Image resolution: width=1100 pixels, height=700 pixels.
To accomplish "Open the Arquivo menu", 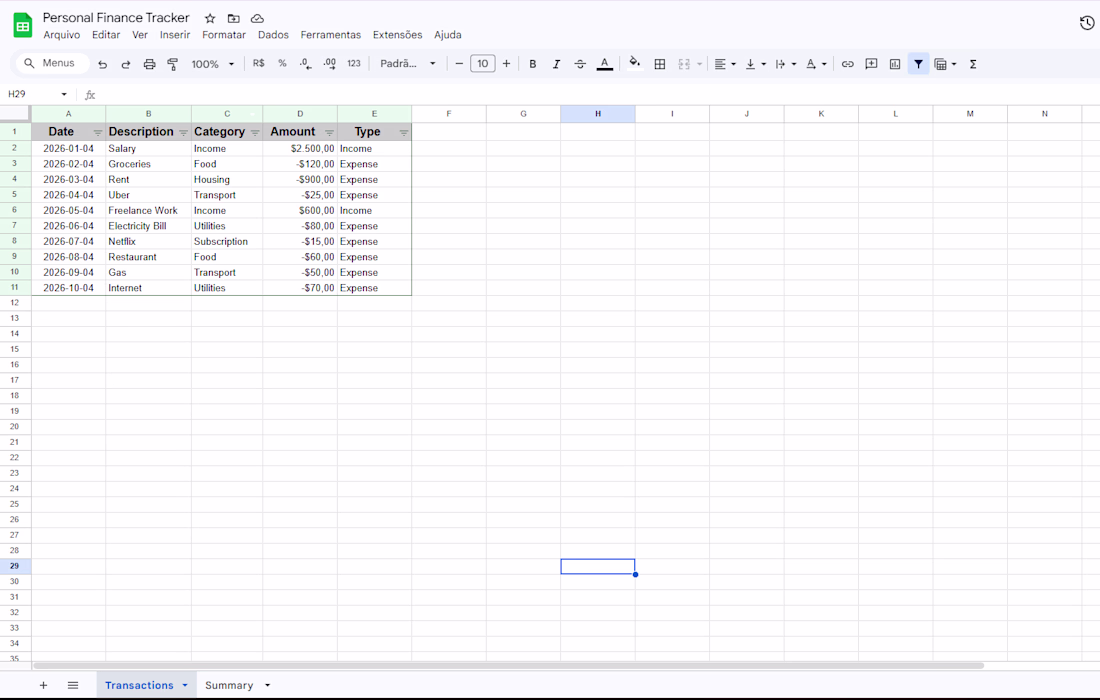I will click(x=62, y=34).
